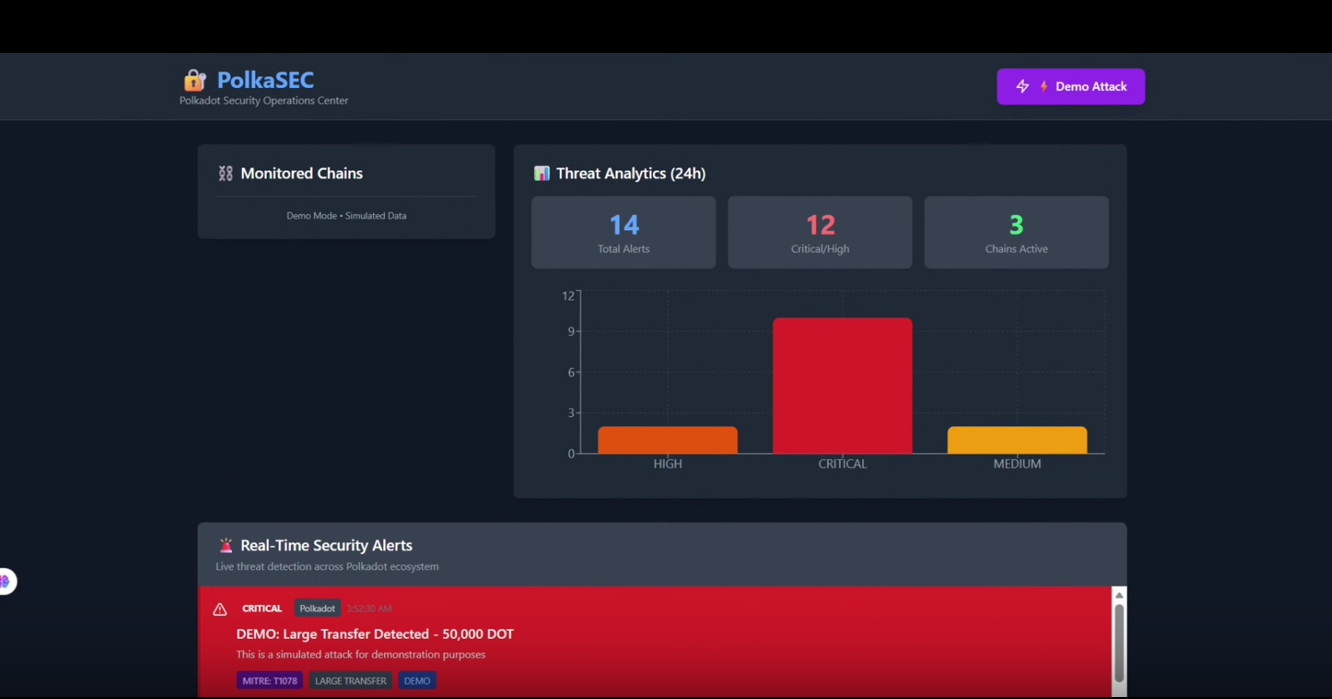1332x699 pixels.
Task: Click the siren icon beside Real-Time Security Alerts
Action: point(226,546)
